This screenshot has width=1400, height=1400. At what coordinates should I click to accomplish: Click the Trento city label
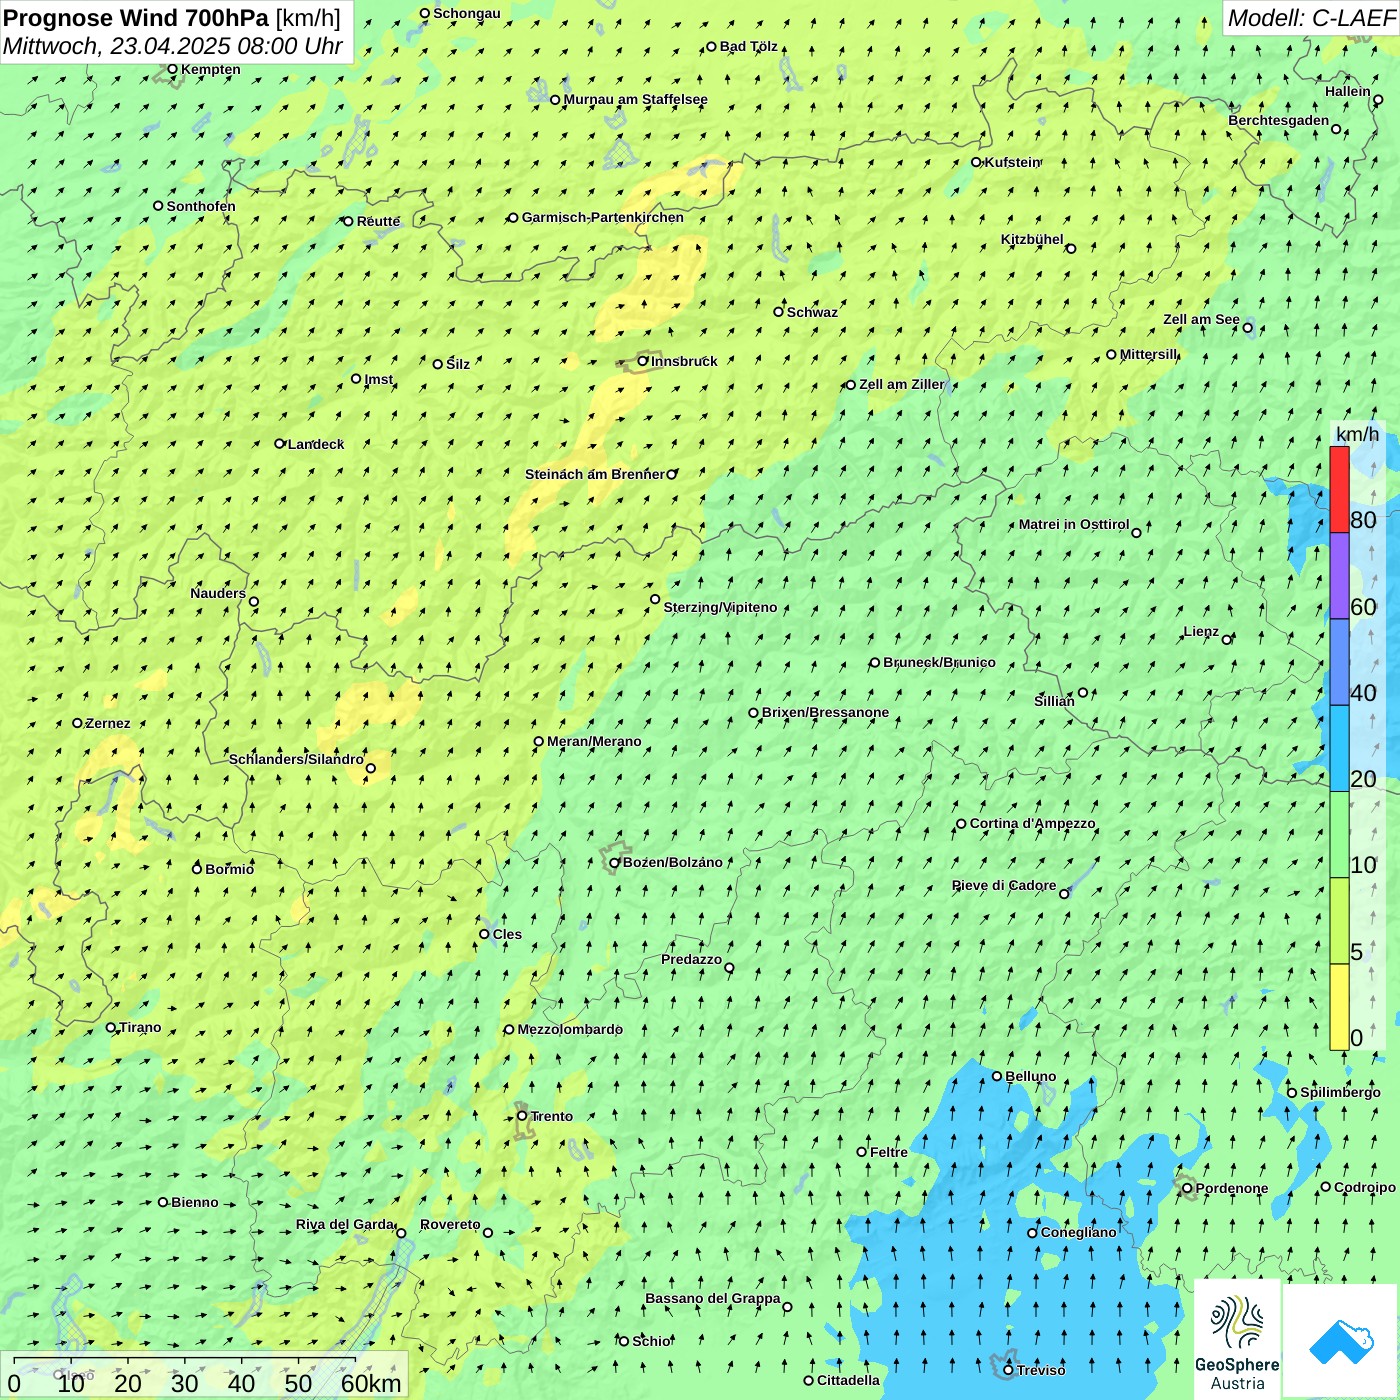pyautogui.click(x=552, y=1116)
